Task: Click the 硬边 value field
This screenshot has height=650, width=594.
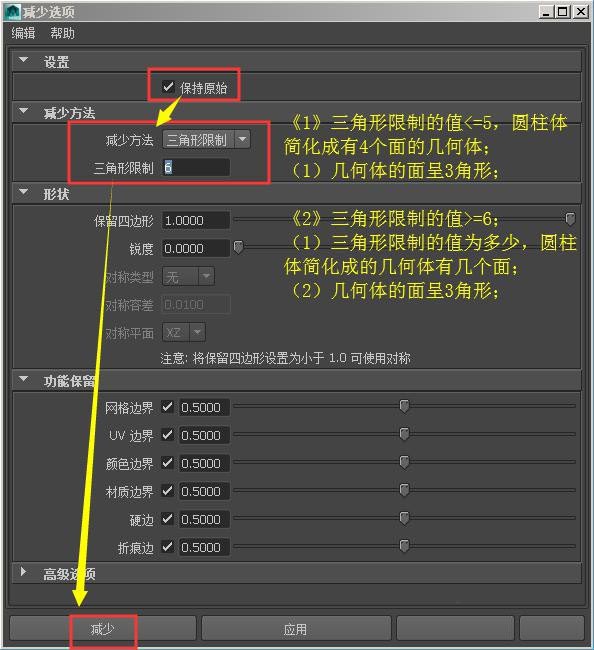Action: [x=204, y=519]
